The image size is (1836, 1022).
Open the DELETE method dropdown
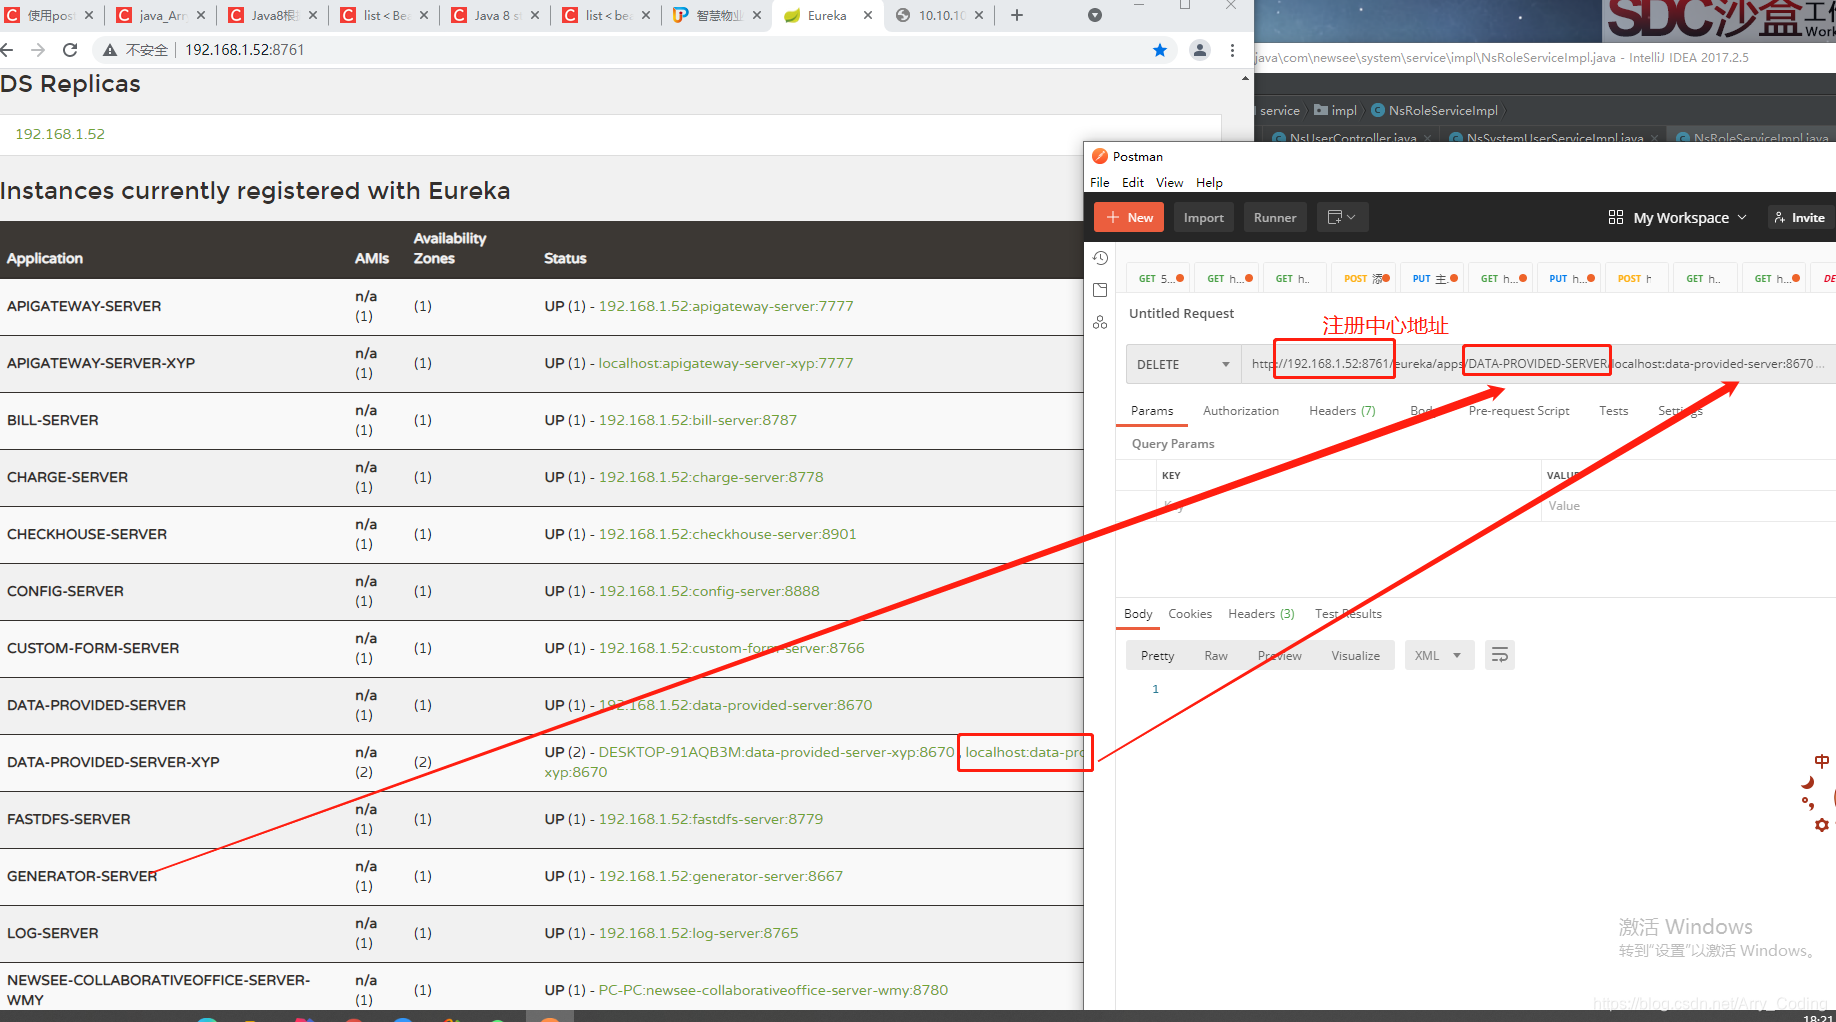point(1183,364)
